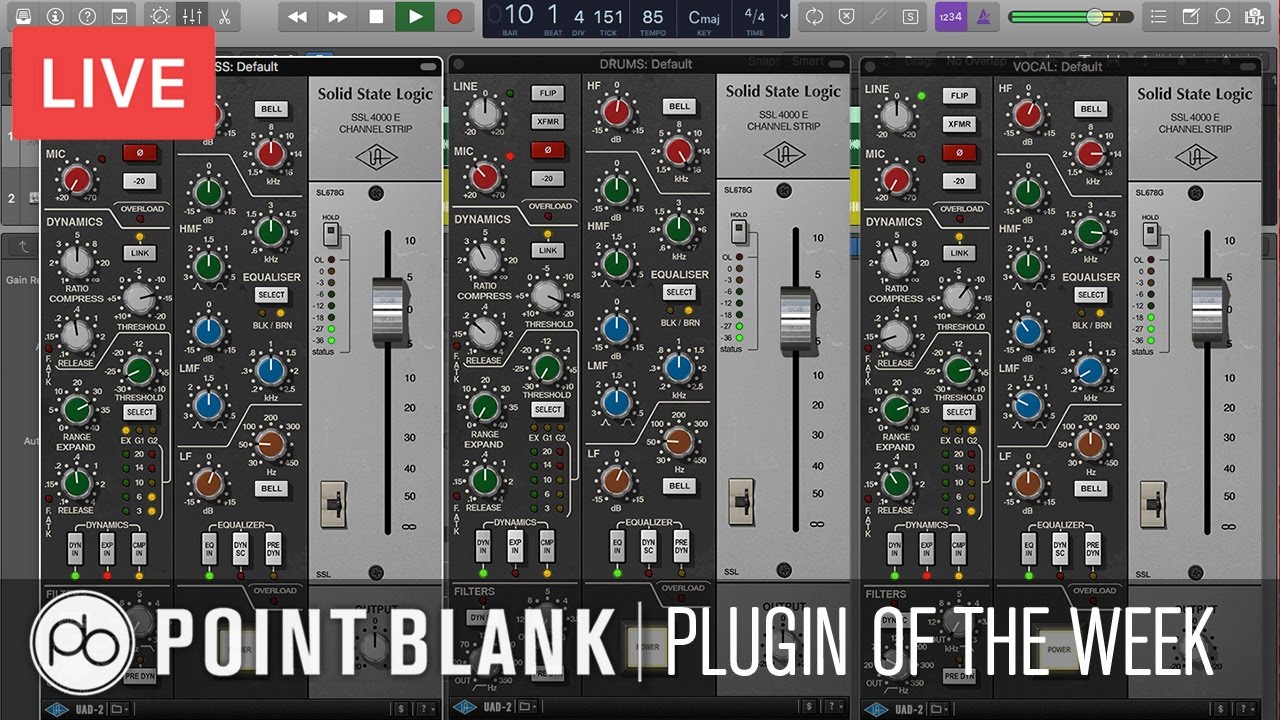
Task: Open the Note Pad icon
Action: click(x=1190, y=16)
